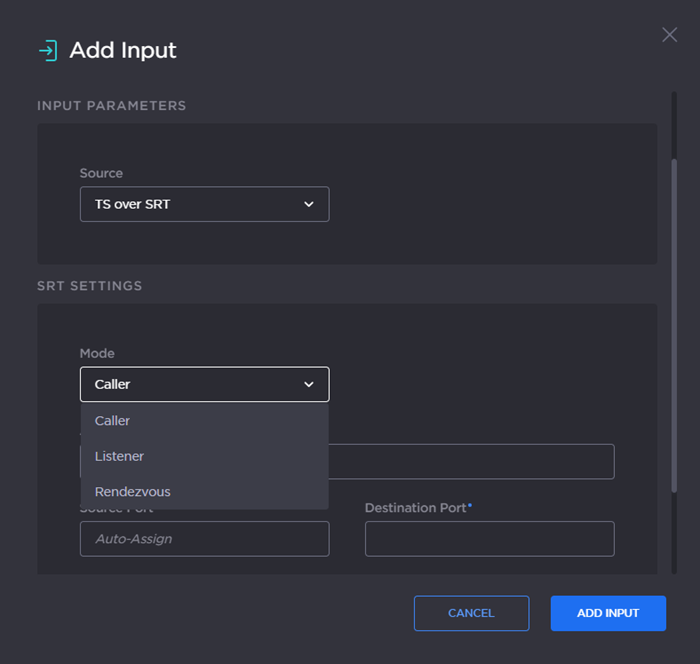Click the chevron arrow on Mode dropdown

308,384
